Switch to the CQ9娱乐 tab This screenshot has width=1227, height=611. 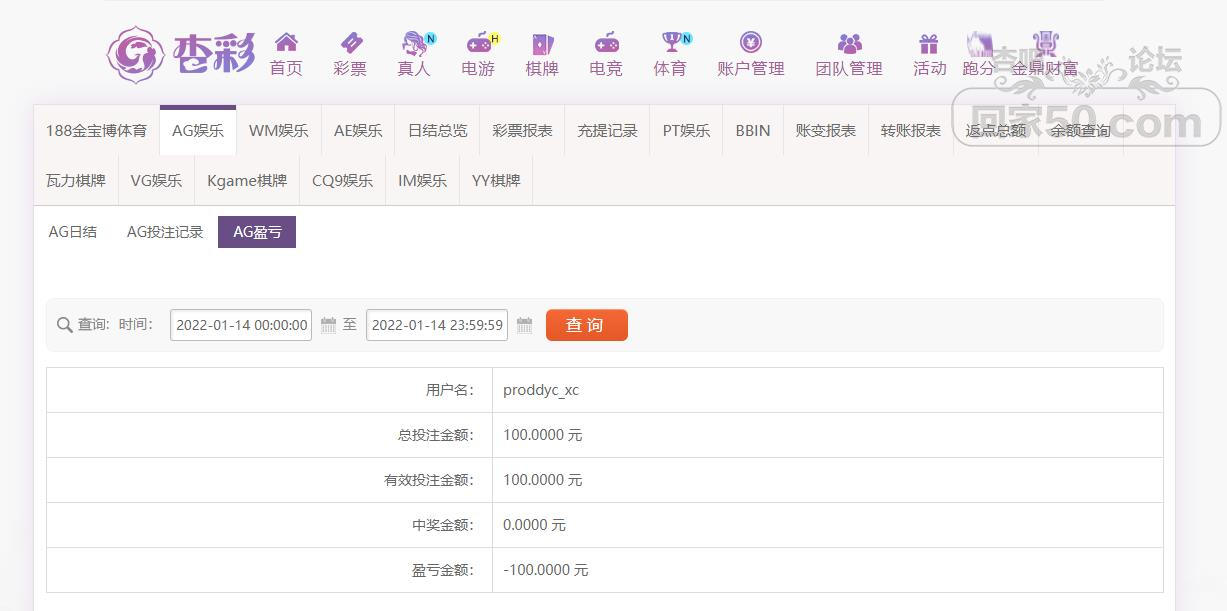click(342, 181)
